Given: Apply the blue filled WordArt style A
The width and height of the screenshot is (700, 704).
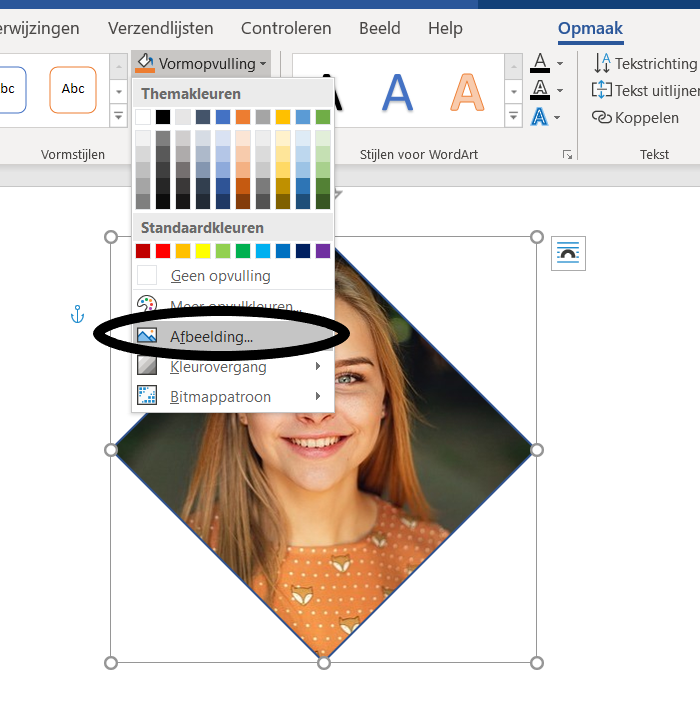Looking at the screenshot, I should pyautogui.click(x=397, y=92).
